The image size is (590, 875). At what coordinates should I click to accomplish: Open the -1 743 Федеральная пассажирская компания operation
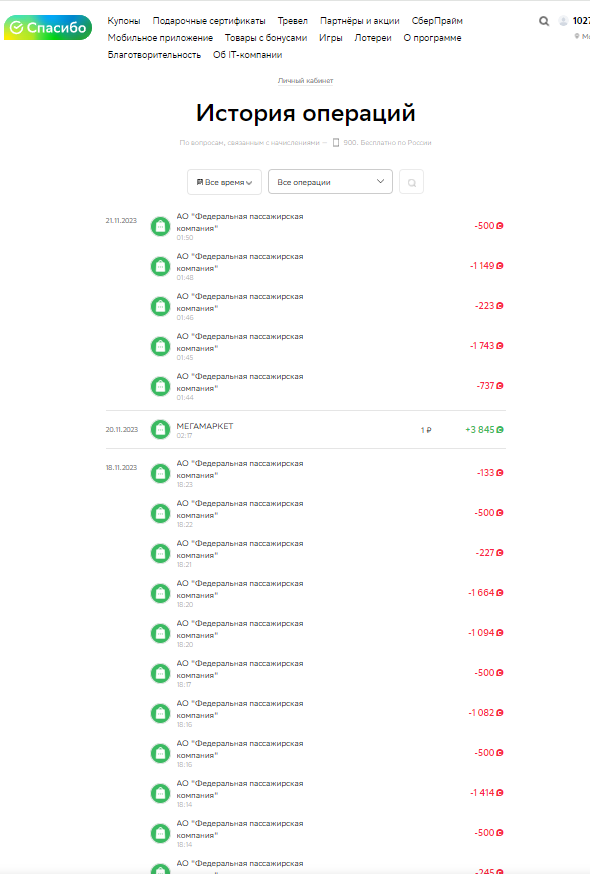305,346
